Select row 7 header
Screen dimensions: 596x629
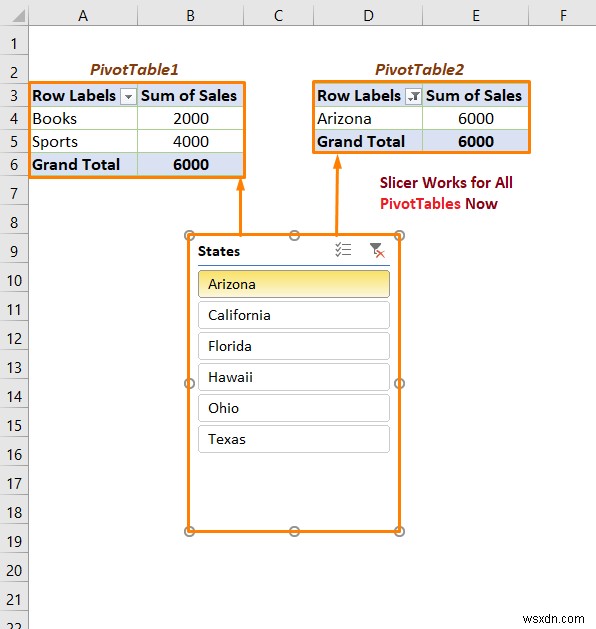(x=14, y=193)
